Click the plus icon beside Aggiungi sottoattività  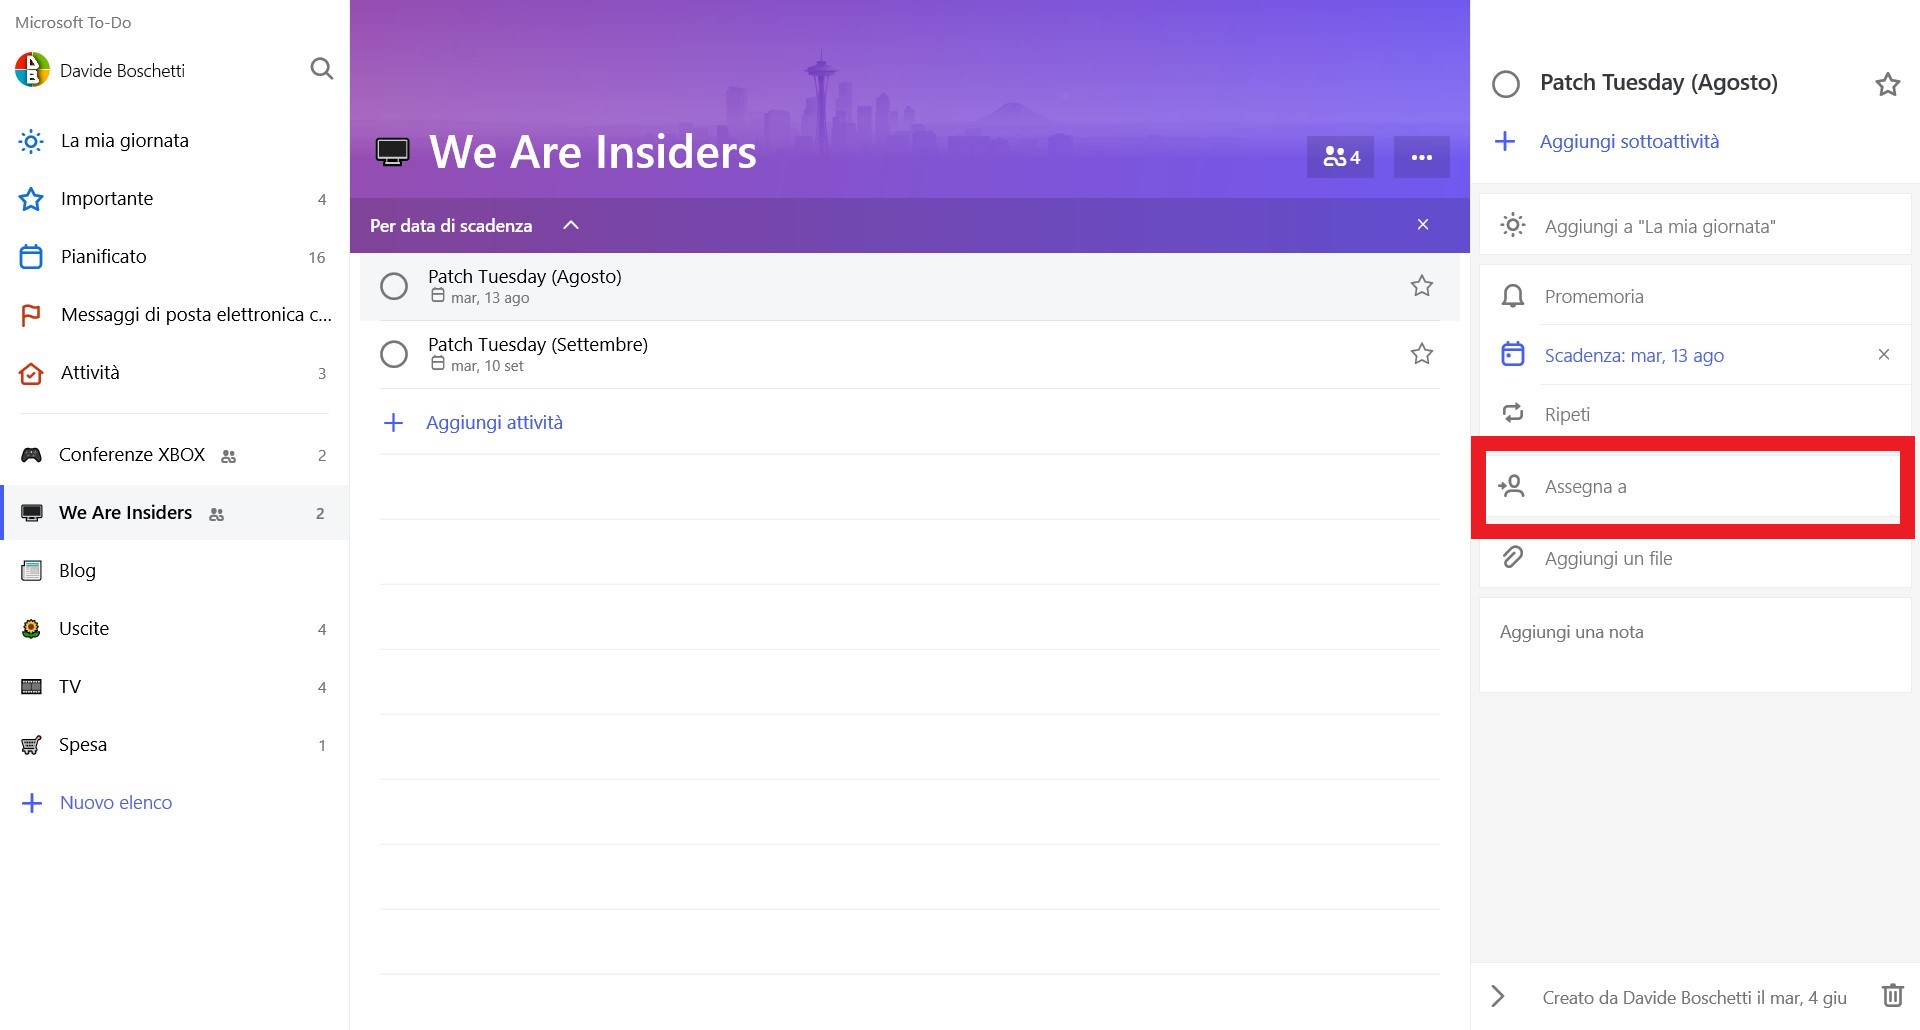(x=1505, y=141)
